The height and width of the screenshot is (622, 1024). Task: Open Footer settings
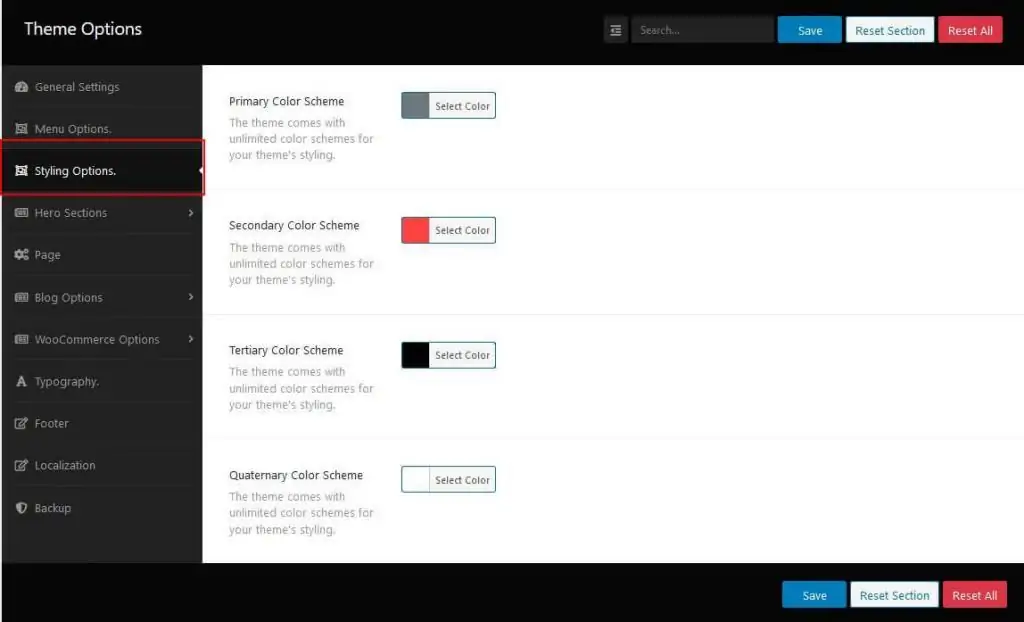click(x=102, y=423)
